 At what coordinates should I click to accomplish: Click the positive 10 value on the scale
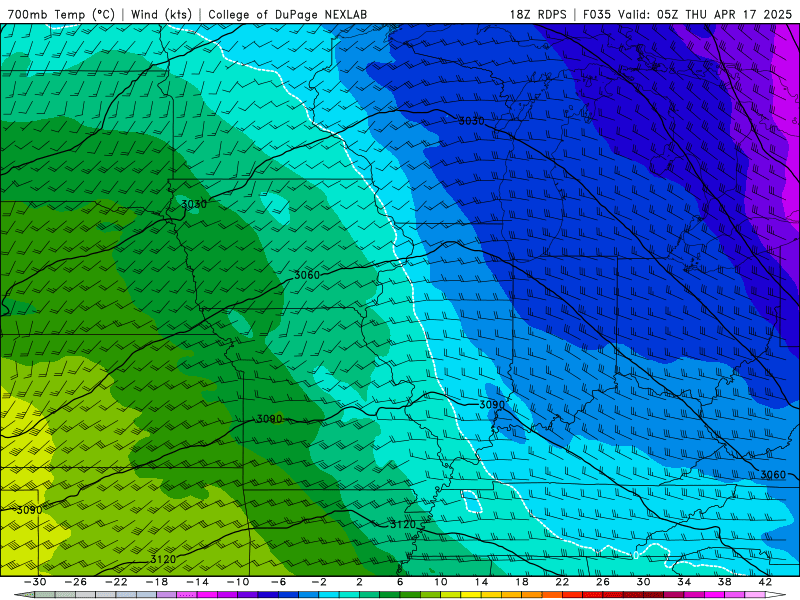click(x=441, y=582)
